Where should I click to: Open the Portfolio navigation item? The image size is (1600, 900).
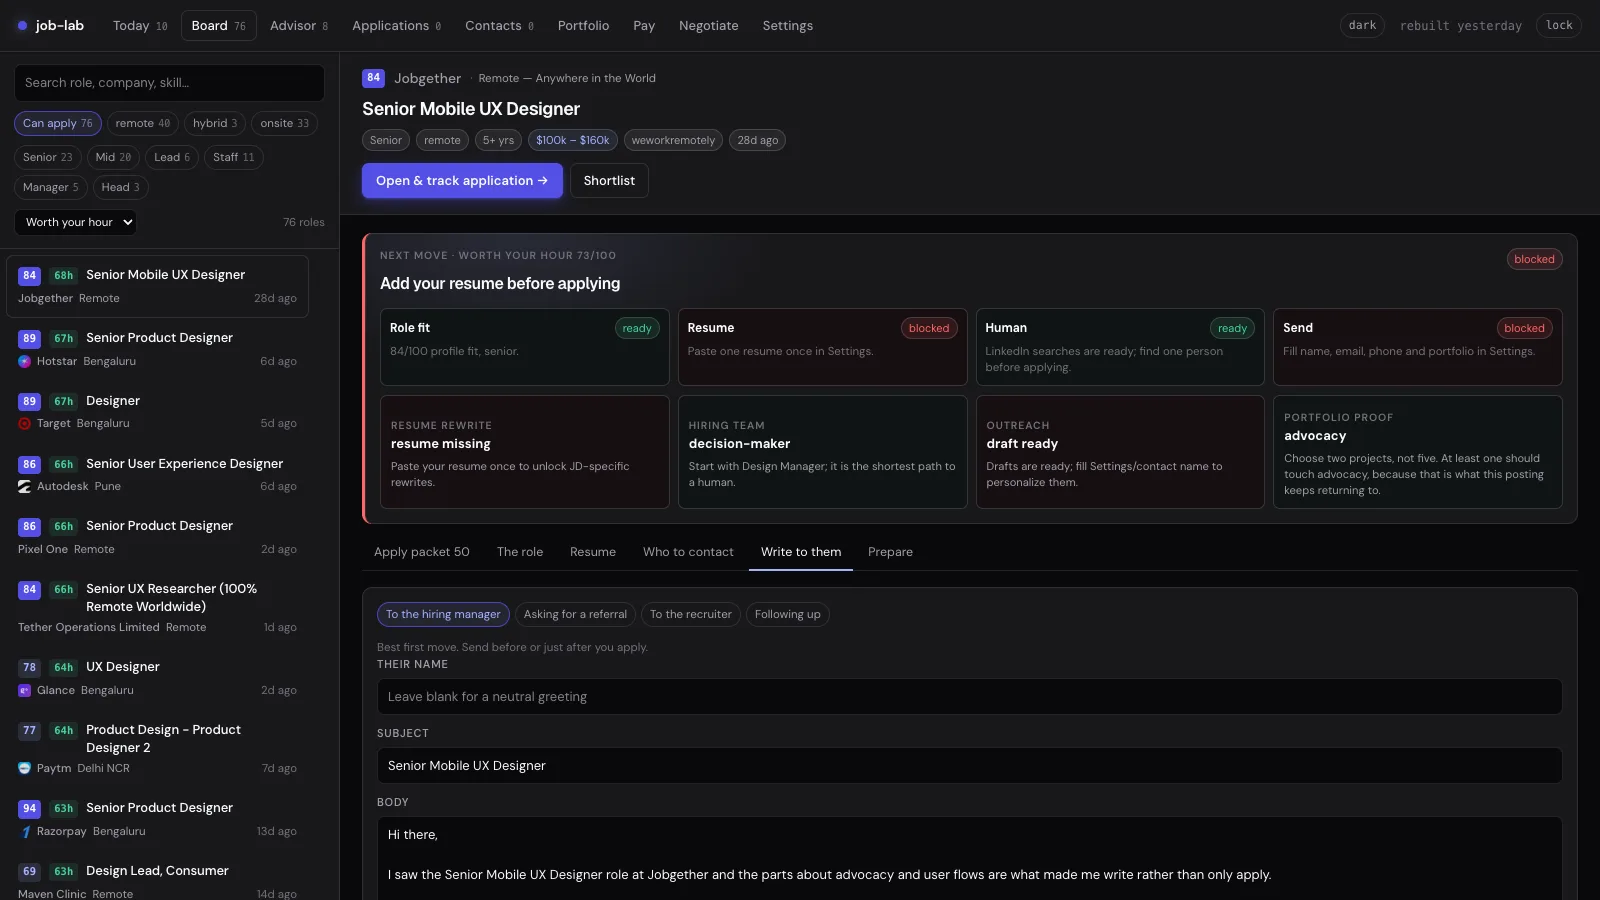583,26
